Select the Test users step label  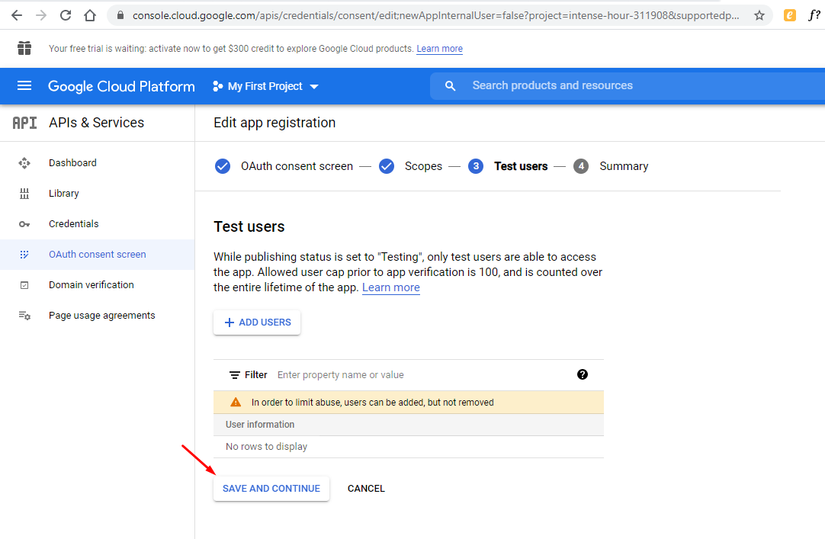[521, 166]
